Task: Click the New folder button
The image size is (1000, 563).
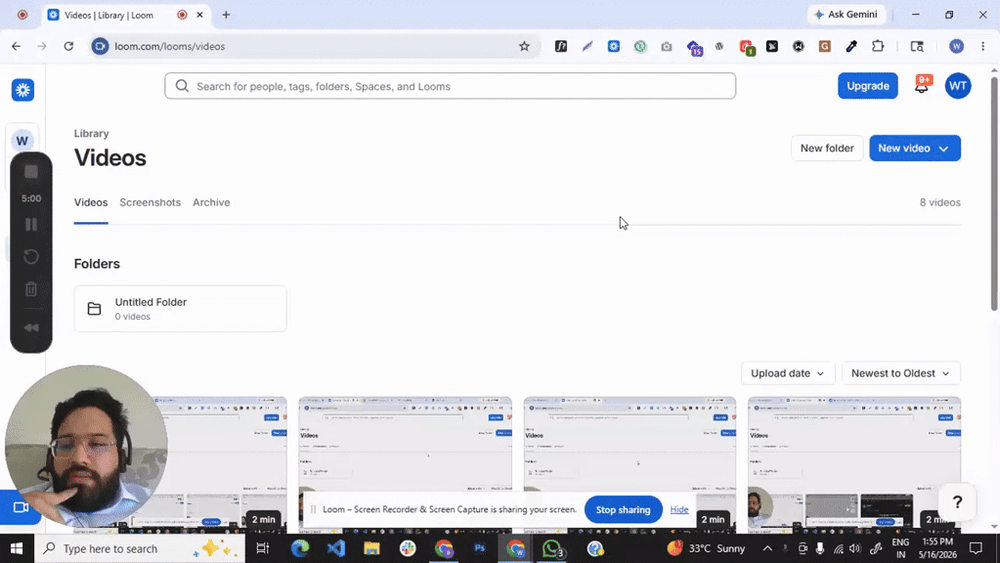Action: 827,148
